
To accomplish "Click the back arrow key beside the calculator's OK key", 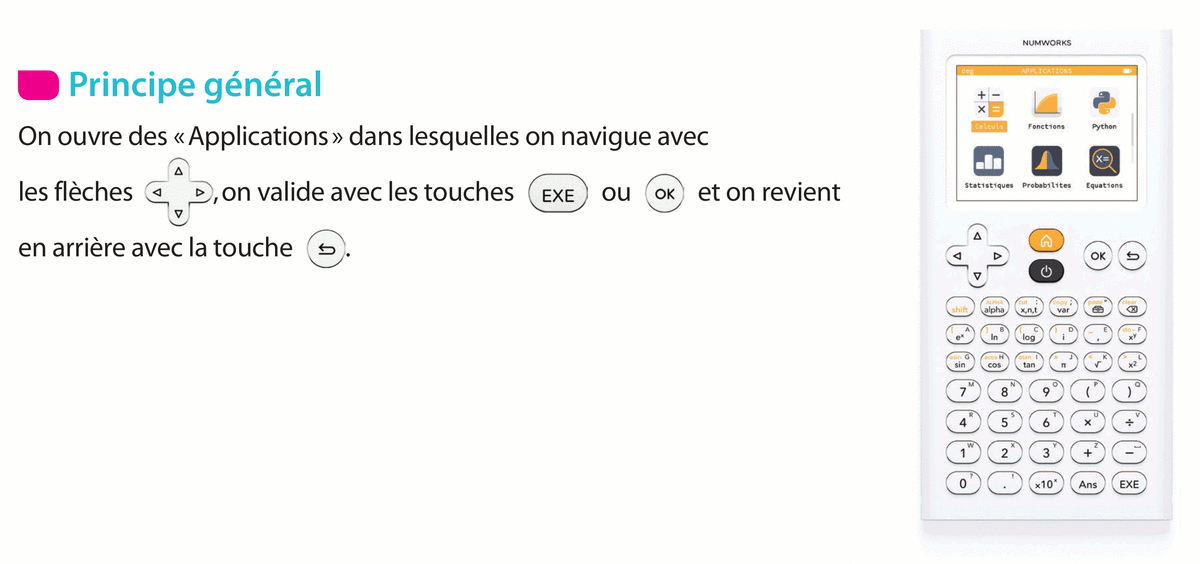I will tap(1132, 256).
